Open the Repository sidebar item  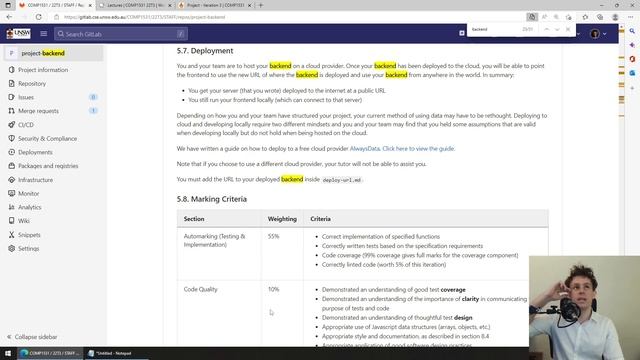32,84
